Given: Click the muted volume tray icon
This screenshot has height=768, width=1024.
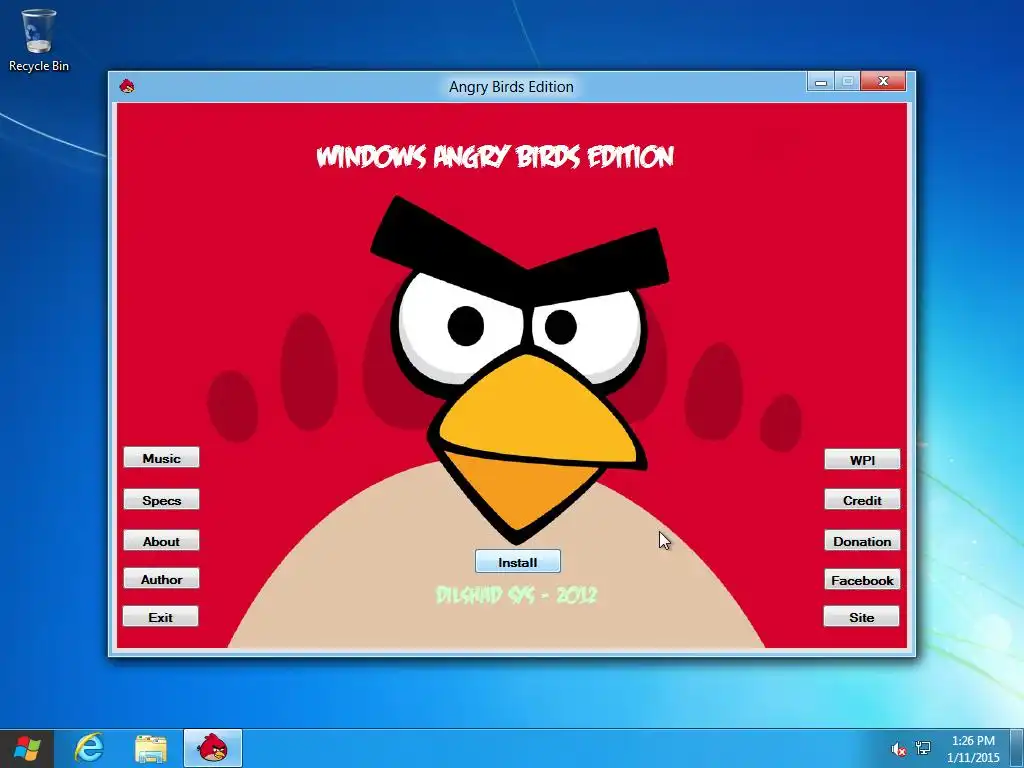Looking at the screenshot, I should click(899, 749).
